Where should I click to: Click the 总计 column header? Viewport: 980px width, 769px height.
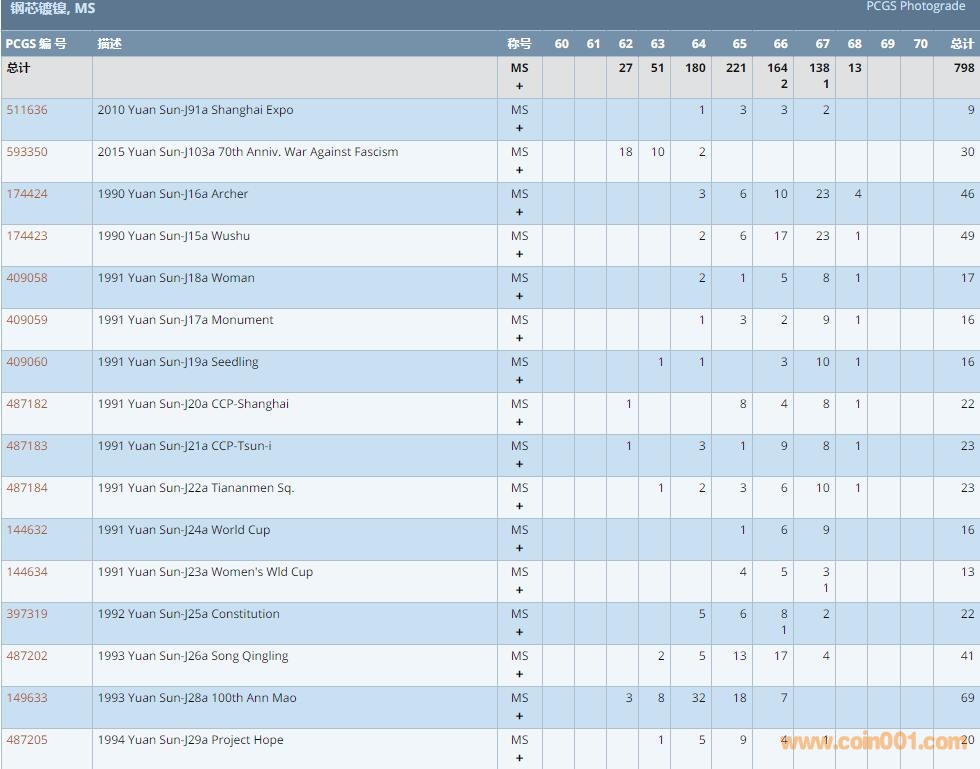[x=961, y=44]
